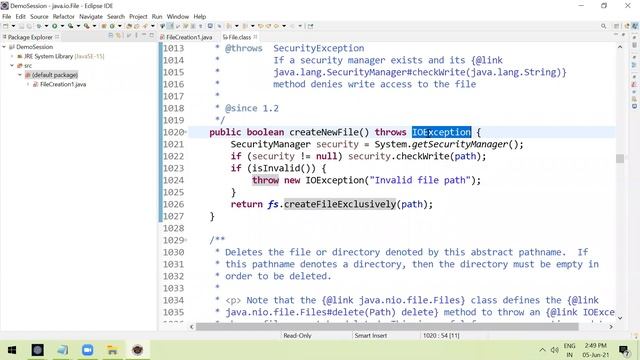
Task: Click the New file wizard icon
Action: [5, 26]
